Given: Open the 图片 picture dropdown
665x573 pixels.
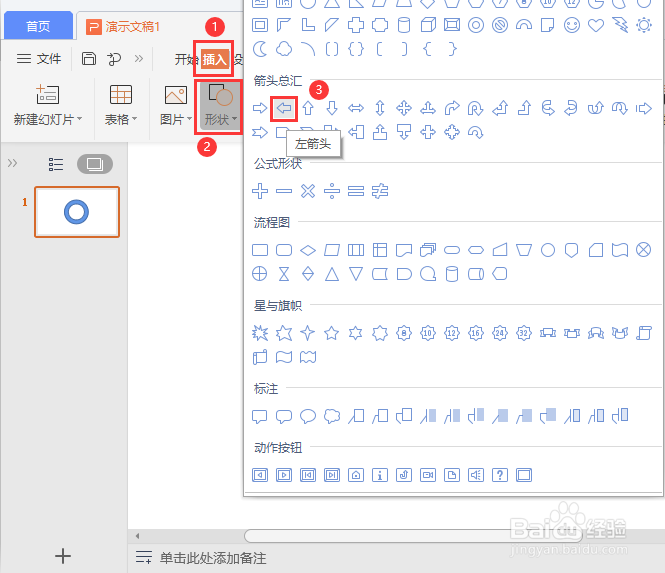Looking at the screenshot, I should (176, 105).
